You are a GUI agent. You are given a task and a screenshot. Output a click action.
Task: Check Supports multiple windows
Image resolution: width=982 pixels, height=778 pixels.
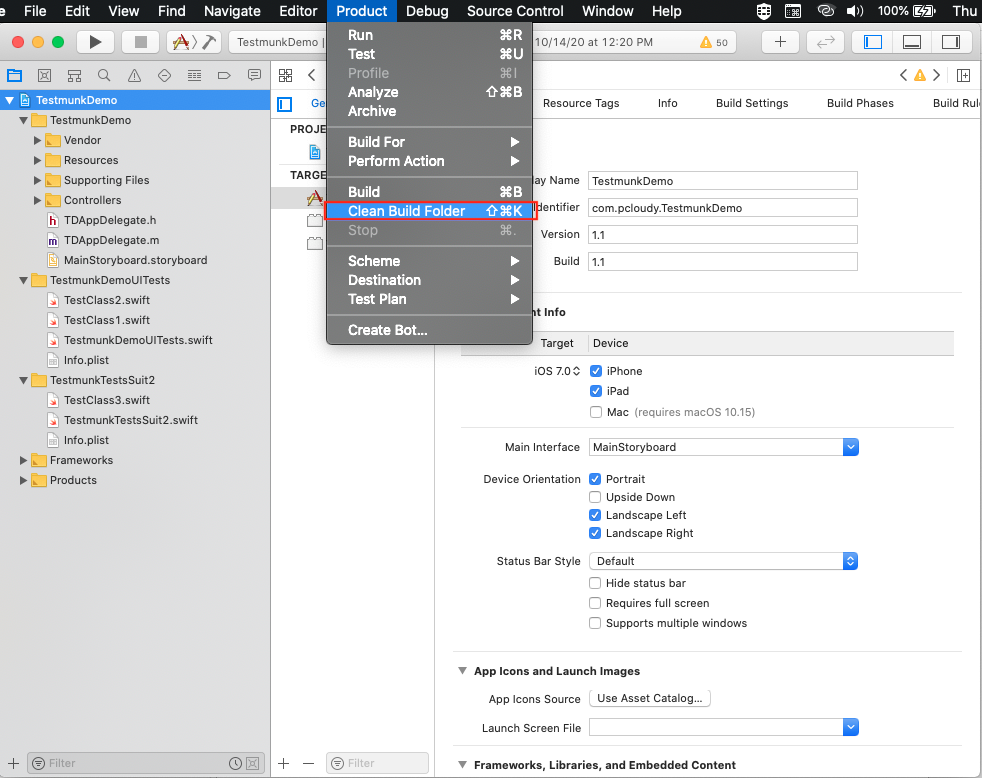[x=596, y=623]
